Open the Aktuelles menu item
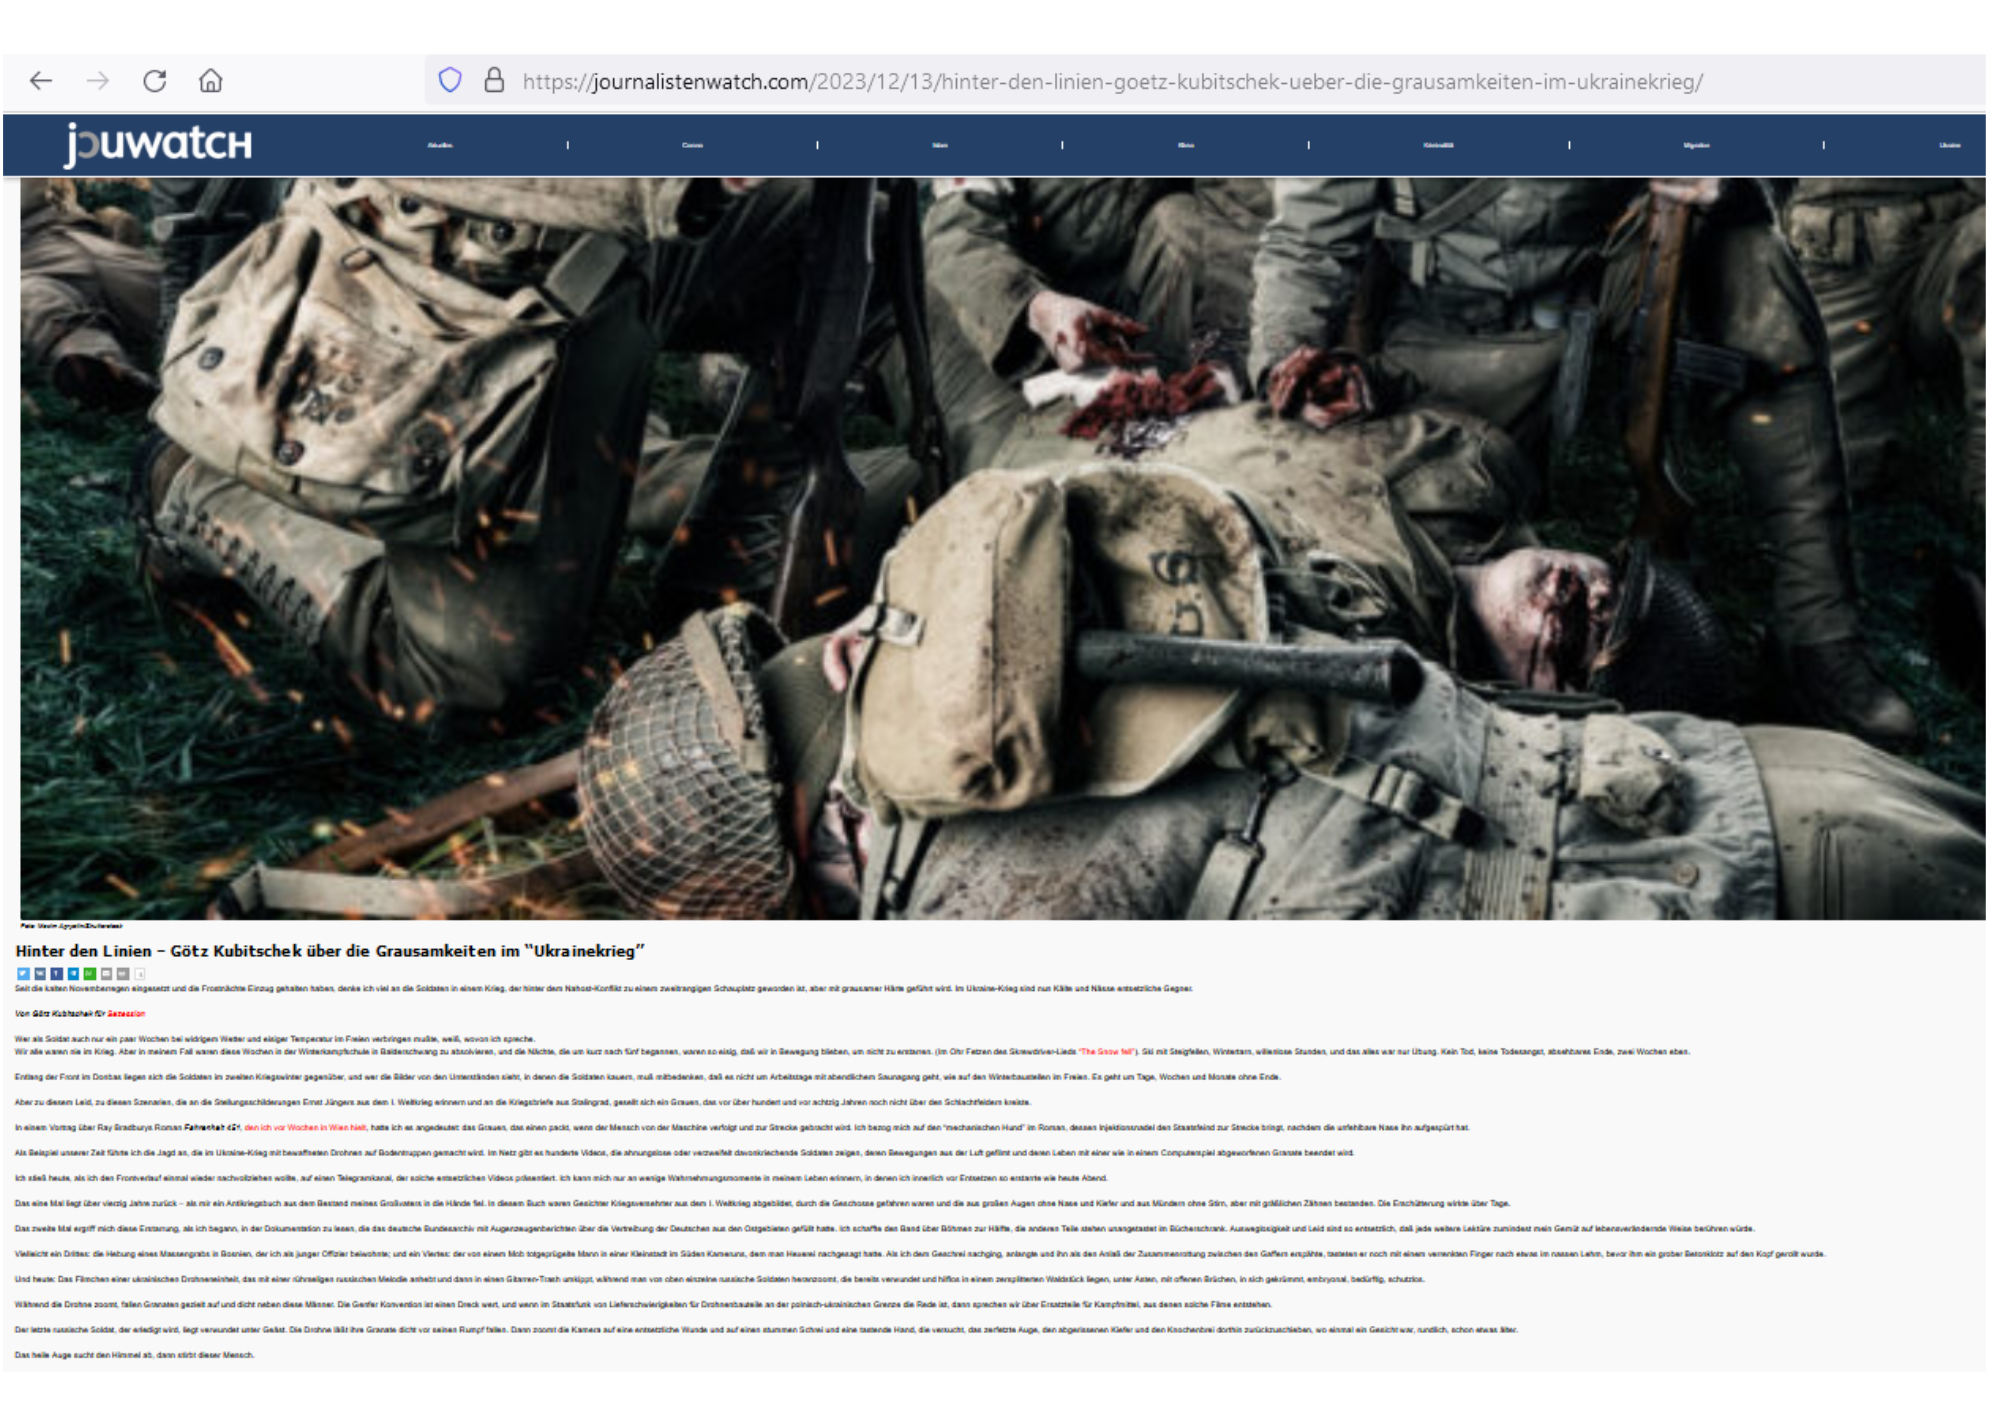This screenshot has width=2000, height=1411. pyautogui.click(x=440, y=145)
